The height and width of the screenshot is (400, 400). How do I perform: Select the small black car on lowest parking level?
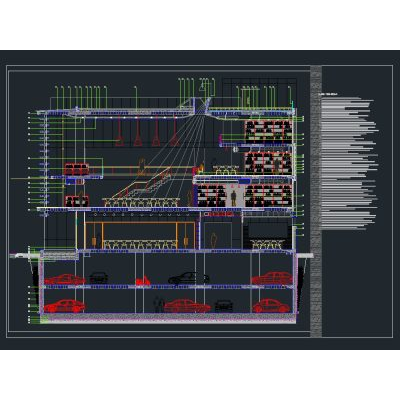click(x=224, y=306)
